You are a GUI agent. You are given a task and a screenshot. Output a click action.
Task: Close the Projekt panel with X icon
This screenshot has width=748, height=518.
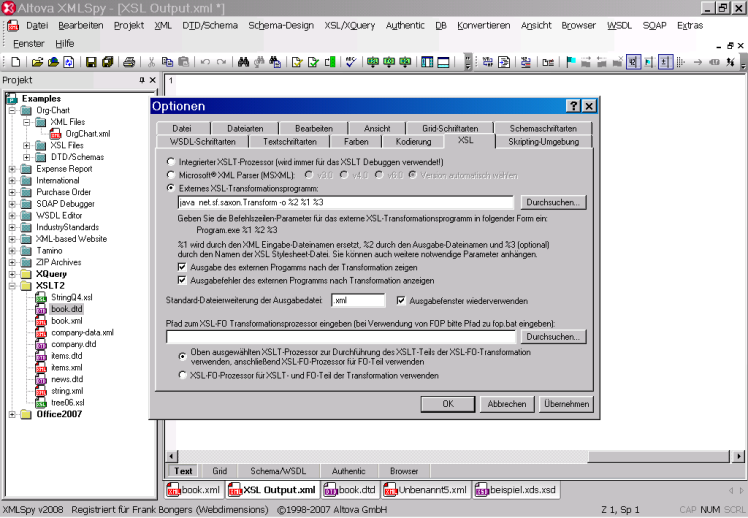[153, 80]
